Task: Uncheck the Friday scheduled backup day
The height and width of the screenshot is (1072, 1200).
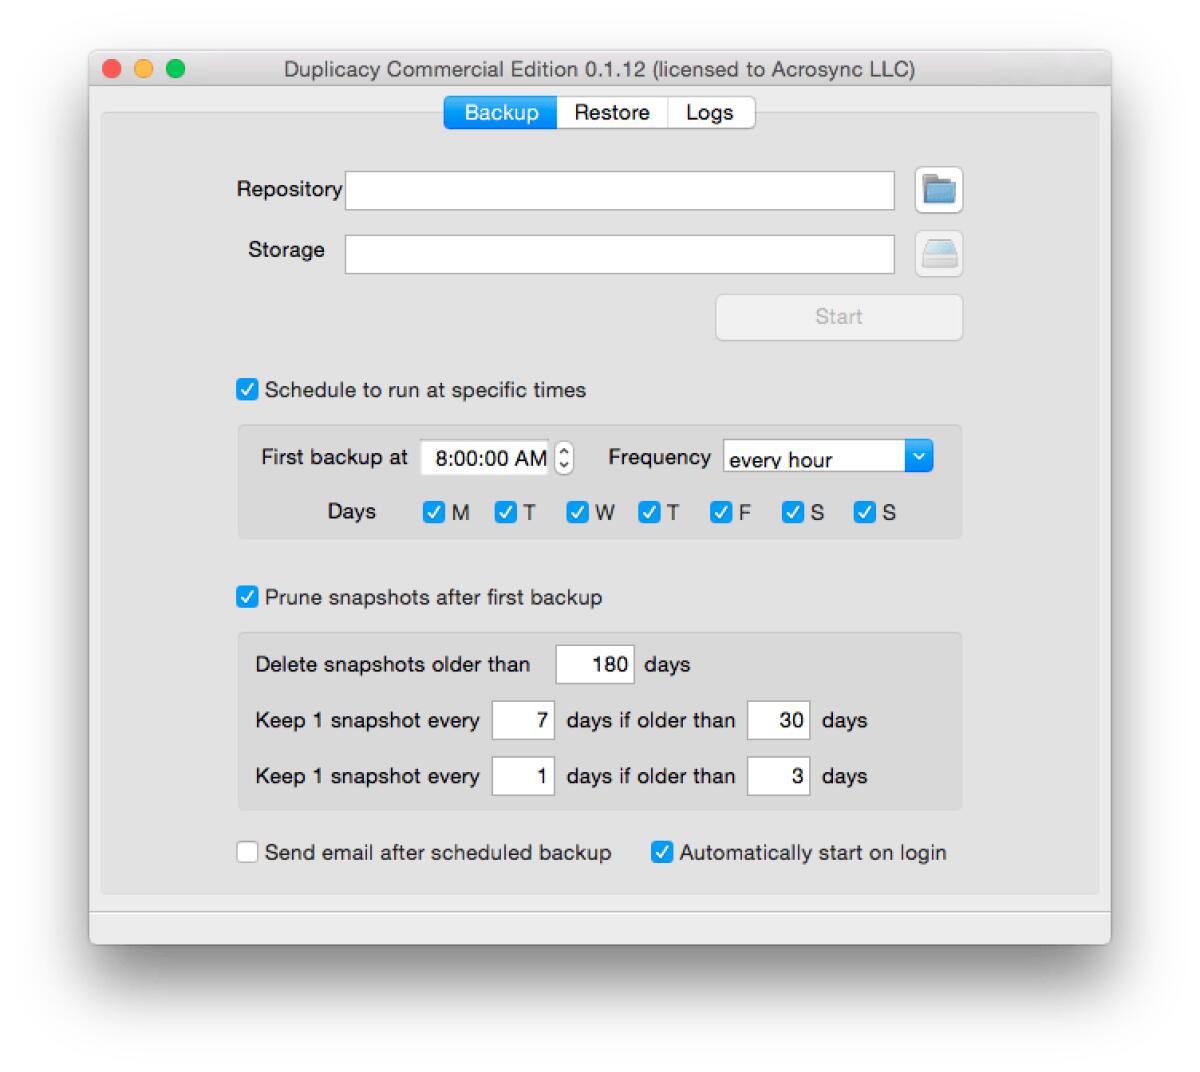Action: (721, 512)
